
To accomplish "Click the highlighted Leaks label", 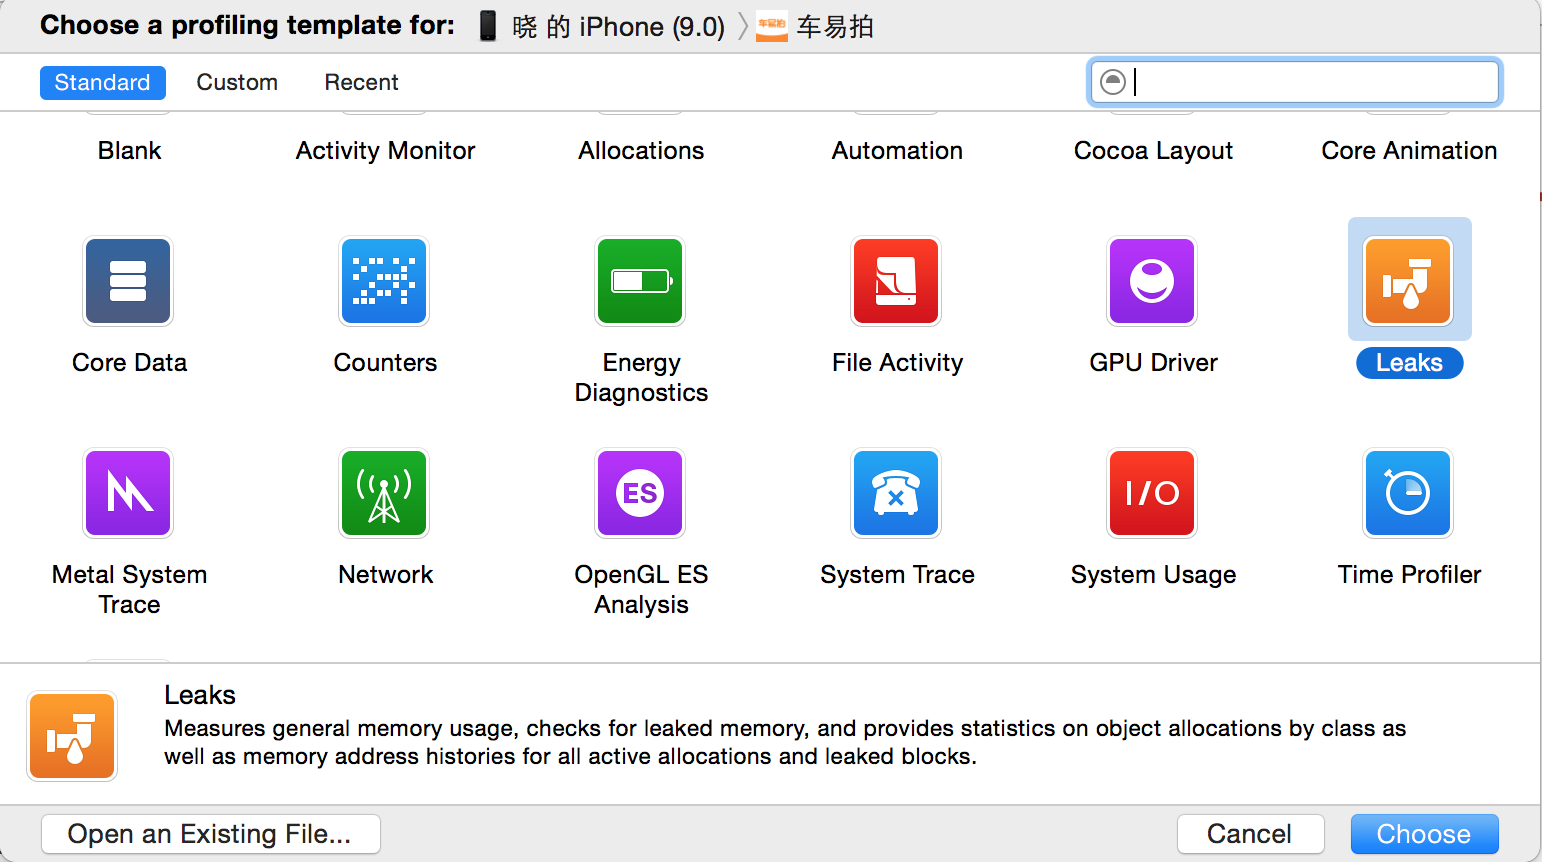I will 1409,363.
